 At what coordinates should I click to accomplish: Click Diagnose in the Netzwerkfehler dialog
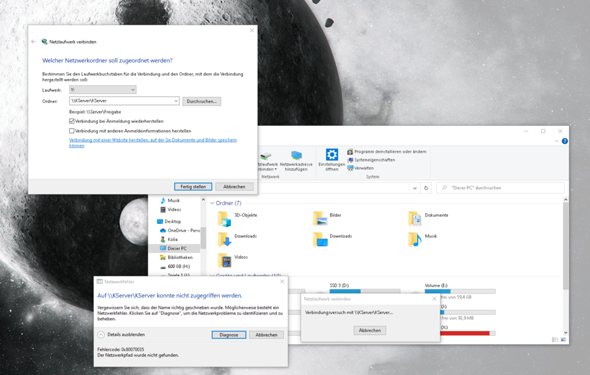click(x=229, y=335)
